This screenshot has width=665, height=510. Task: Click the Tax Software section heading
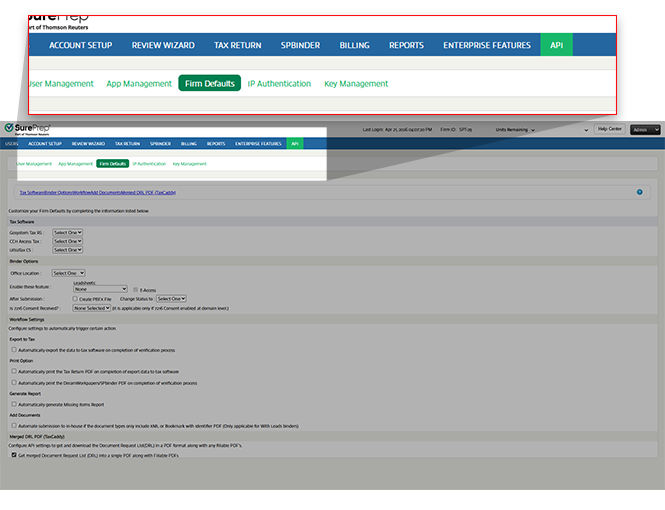[x=22, y=222]
